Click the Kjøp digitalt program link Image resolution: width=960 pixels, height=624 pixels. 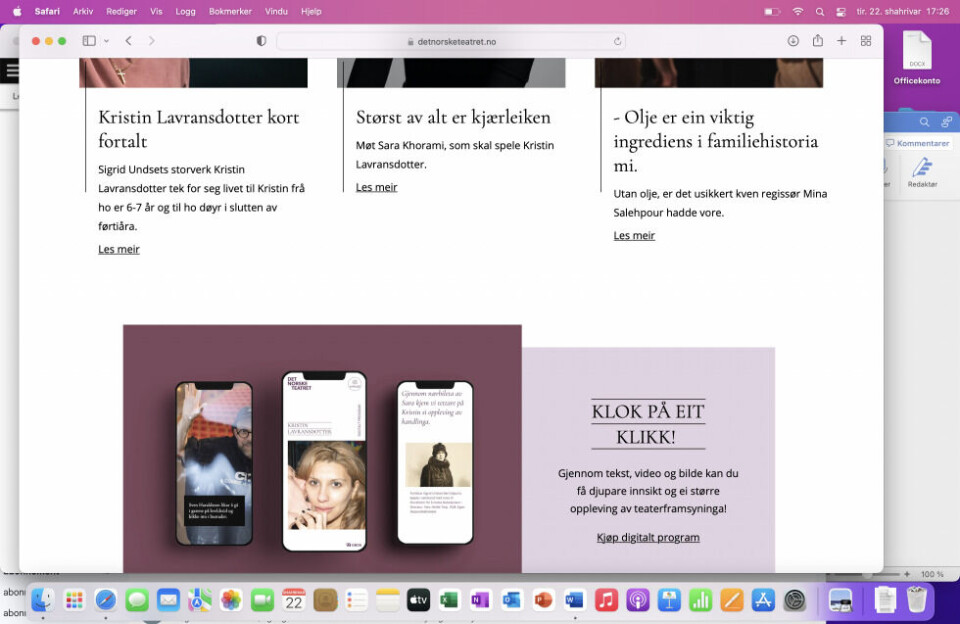pos(648,537)
